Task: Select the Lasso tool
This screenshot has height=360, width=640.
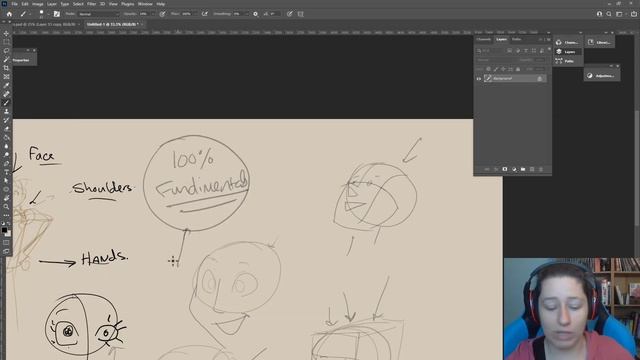Action: tap(6, 51)
